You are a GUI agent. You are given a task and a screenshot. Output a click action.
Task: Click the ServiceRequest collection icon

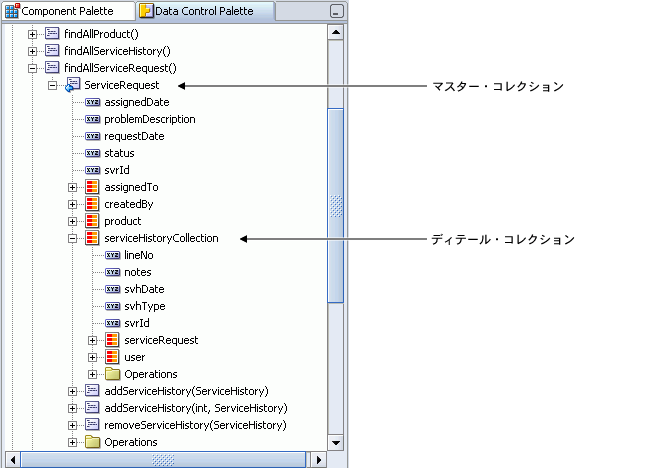coord(73,84)
